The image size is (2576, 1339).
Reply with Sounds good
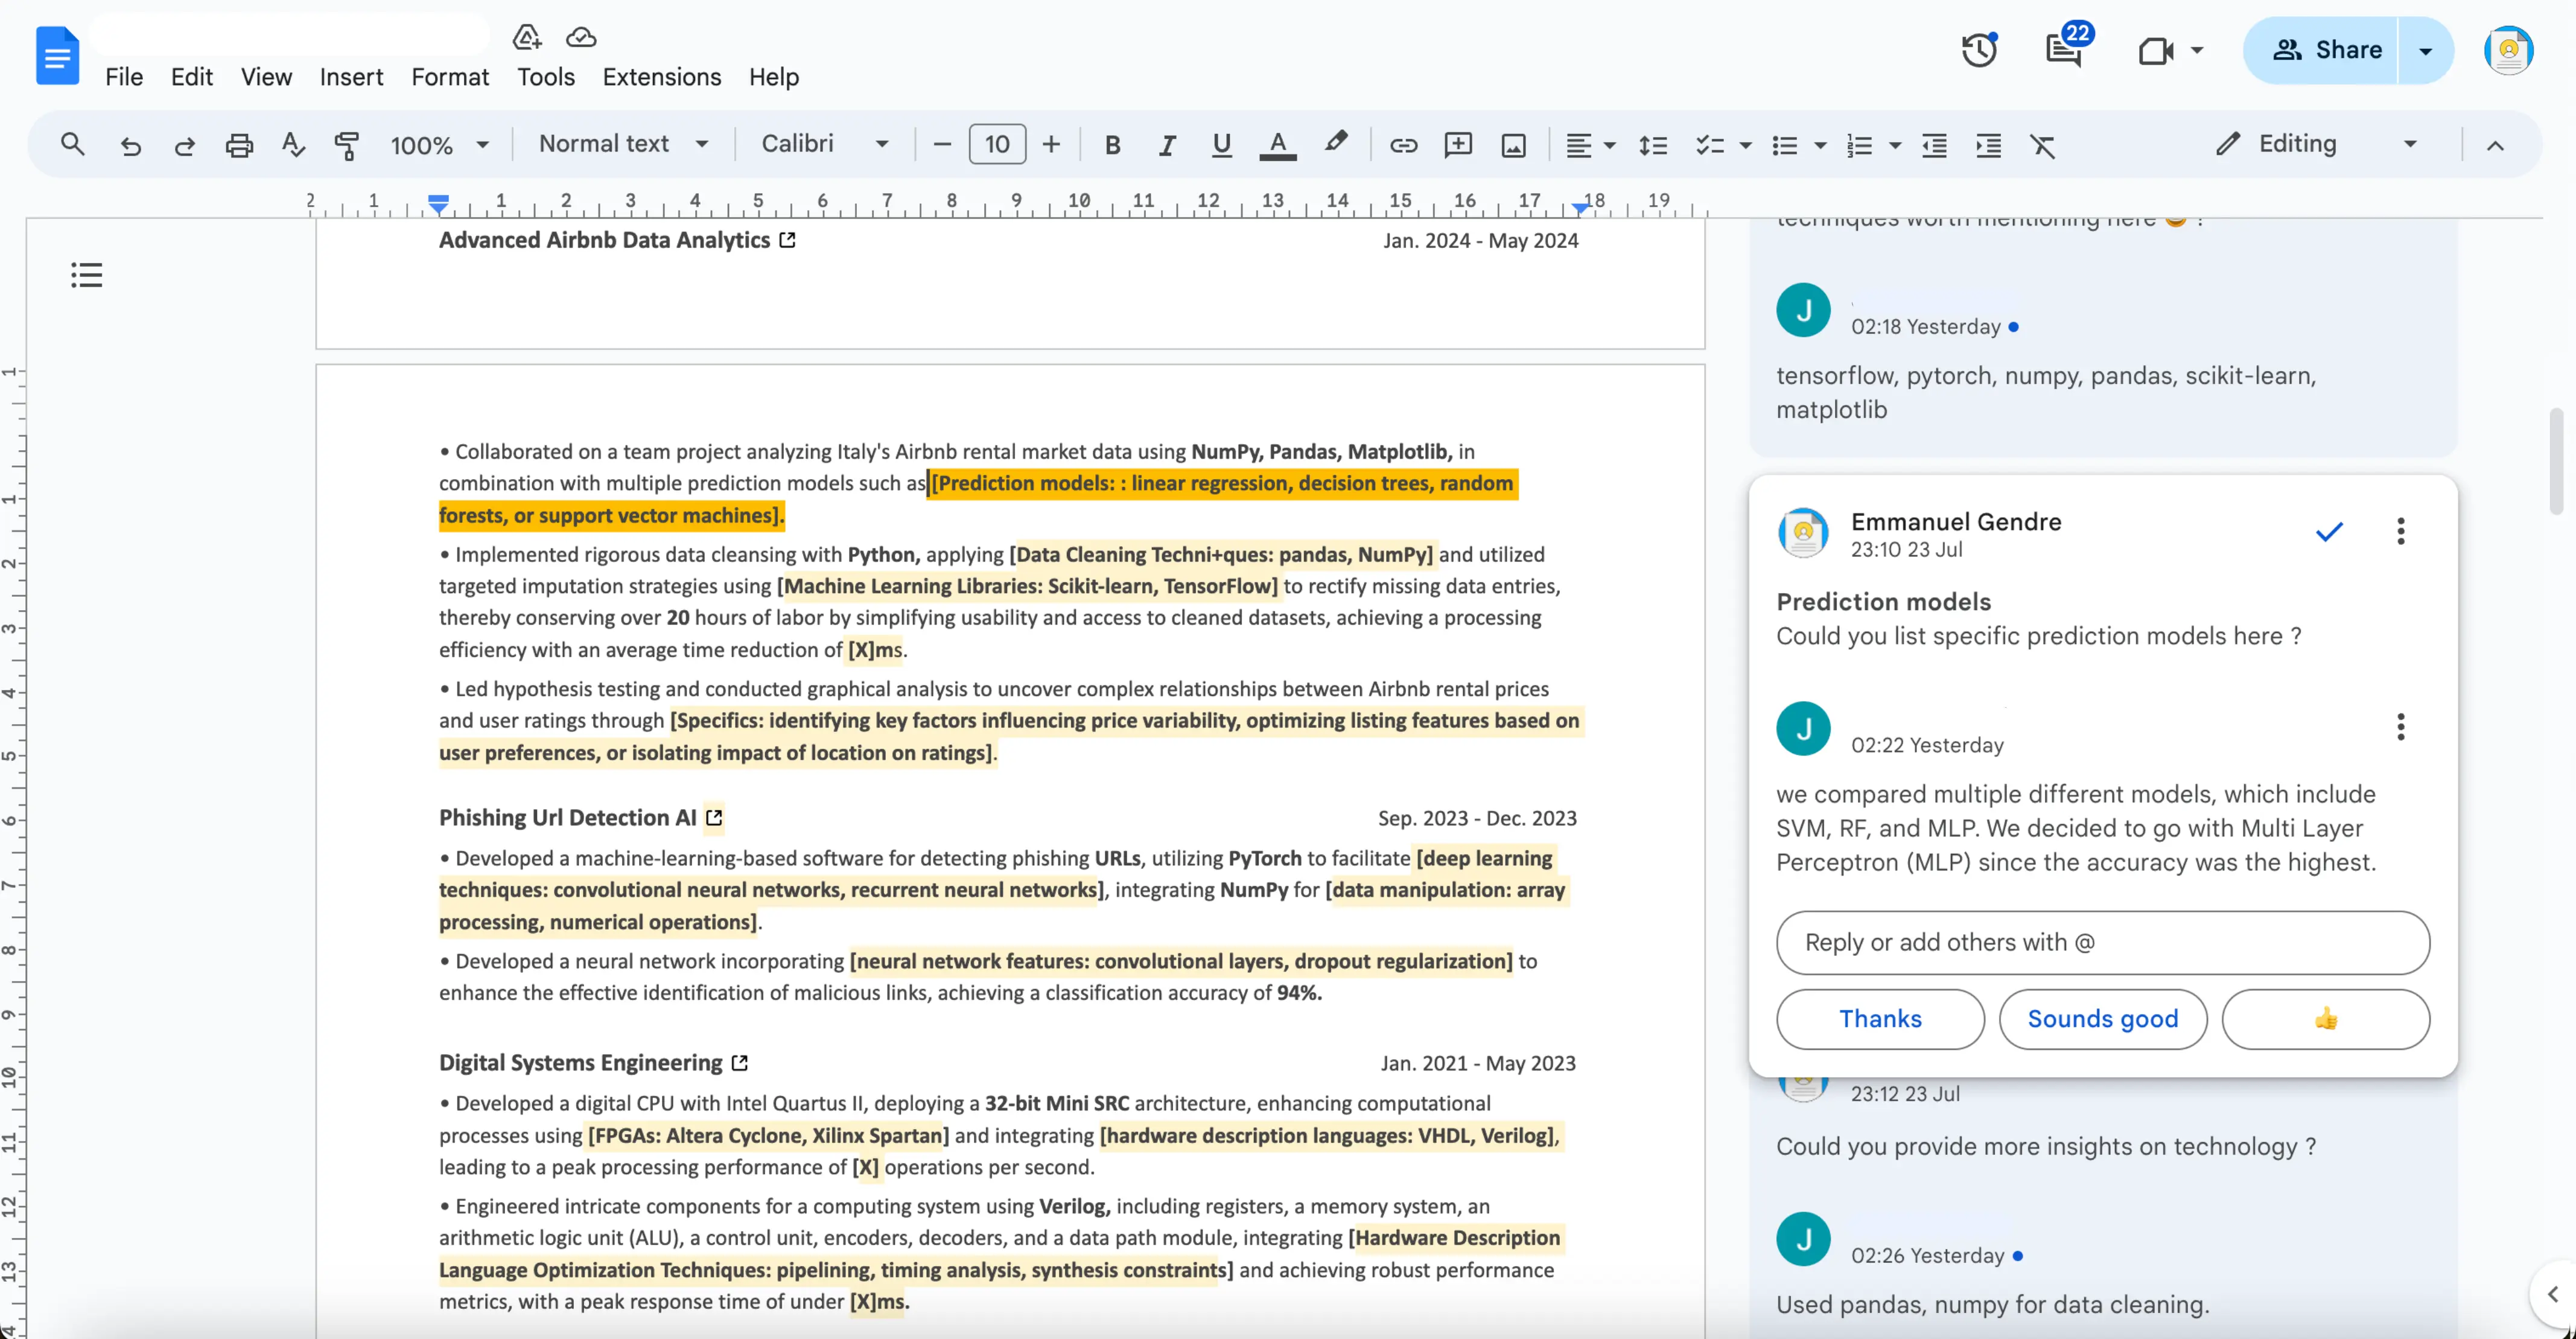[x=2102, y=1018]
